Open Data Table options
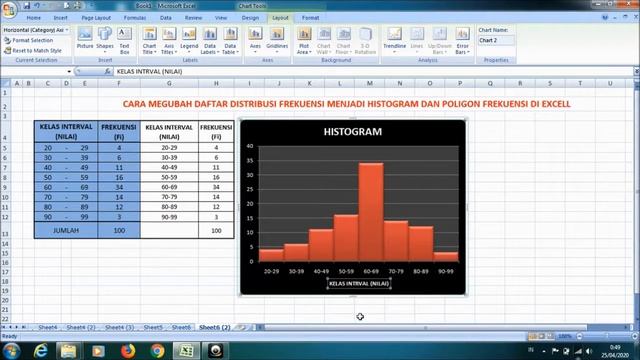 (x=230, y=40)
